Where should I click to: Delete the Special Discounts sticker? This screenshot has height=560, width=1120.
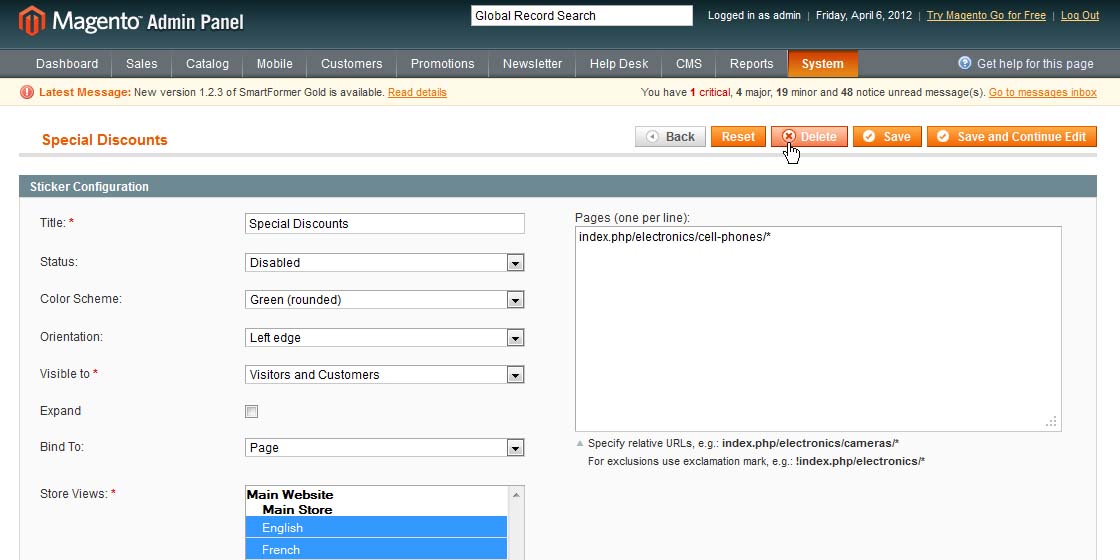809,137
